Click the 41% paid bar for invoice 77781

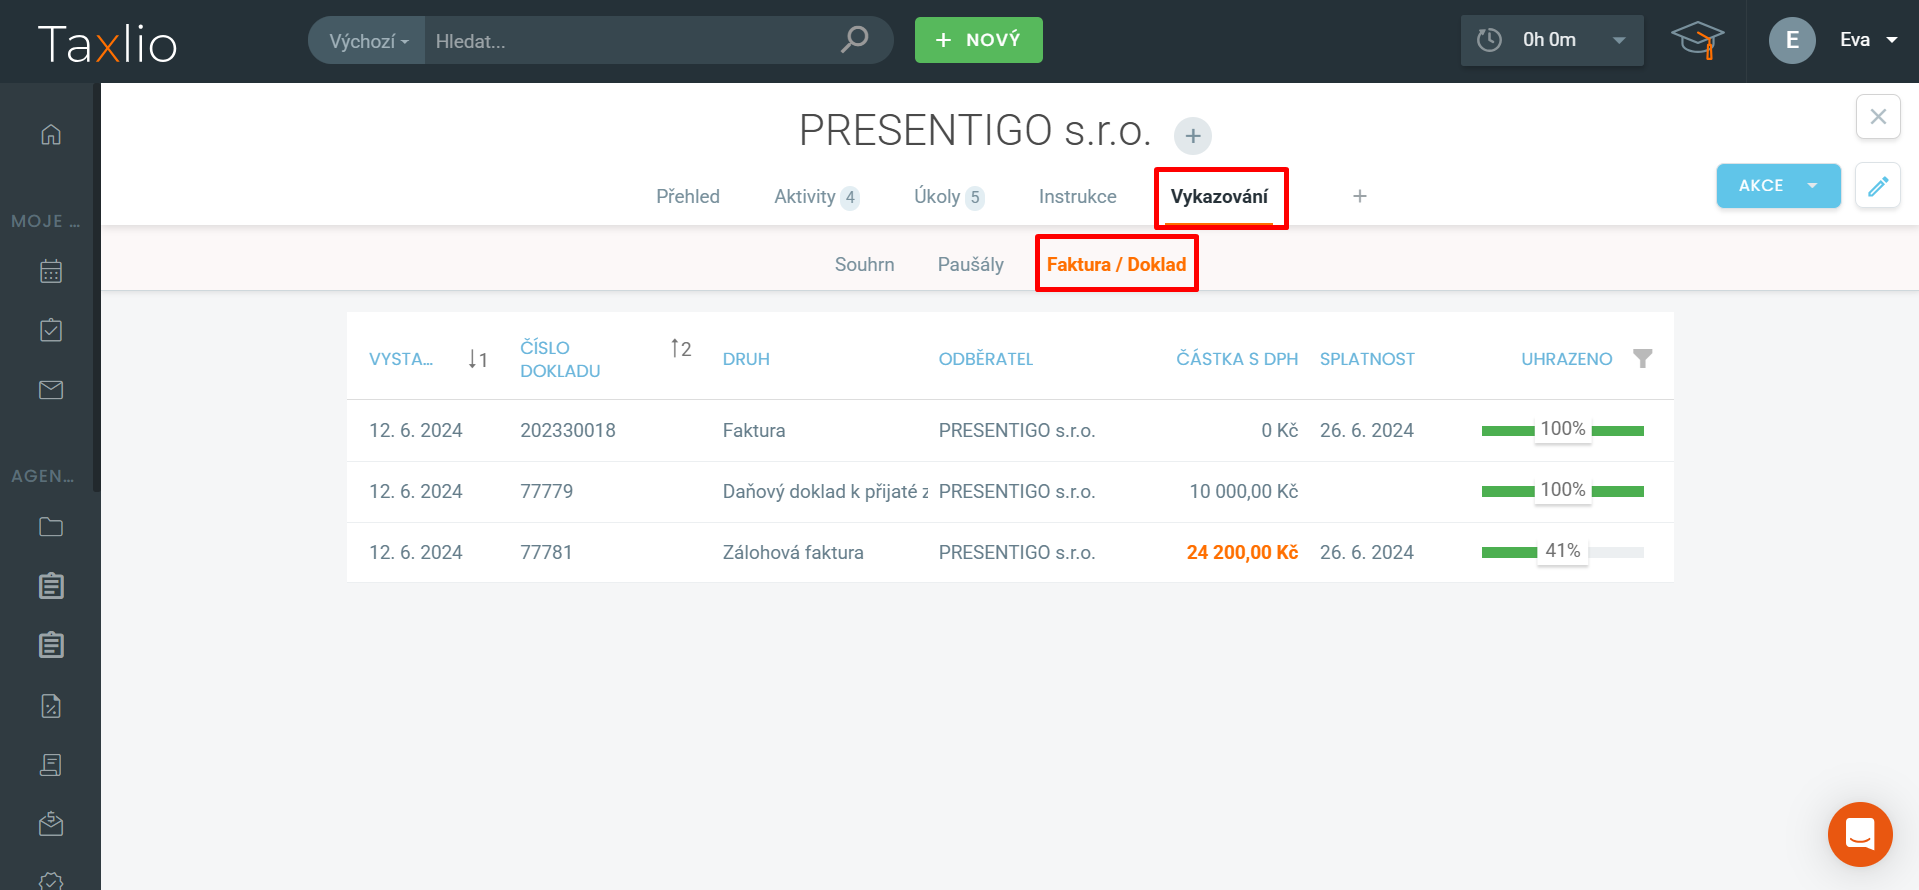click(1563, 552)
